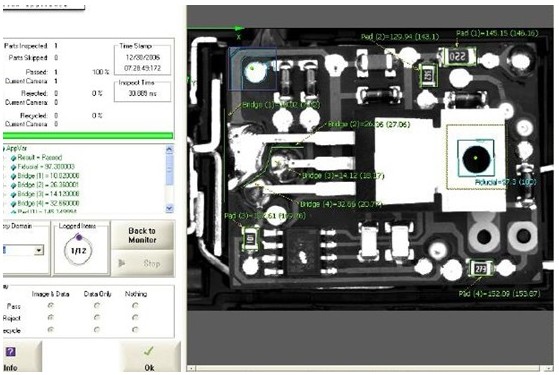Click the Stop button

pyautogui.click(x=143, y=263)
